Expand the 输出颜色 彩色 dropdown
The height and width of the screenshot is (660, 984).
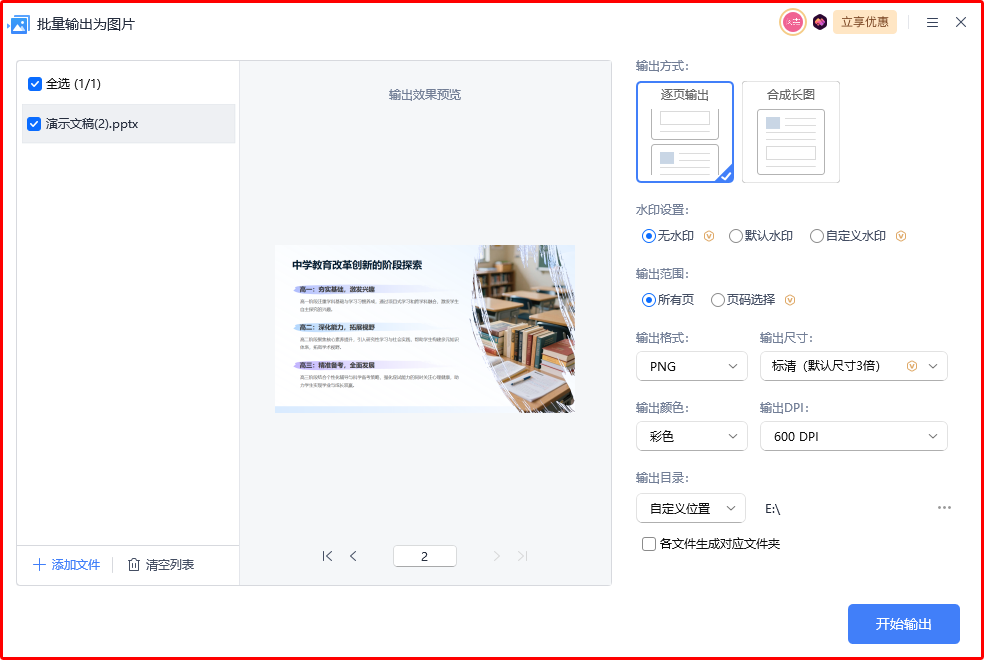tap(691, 436)
